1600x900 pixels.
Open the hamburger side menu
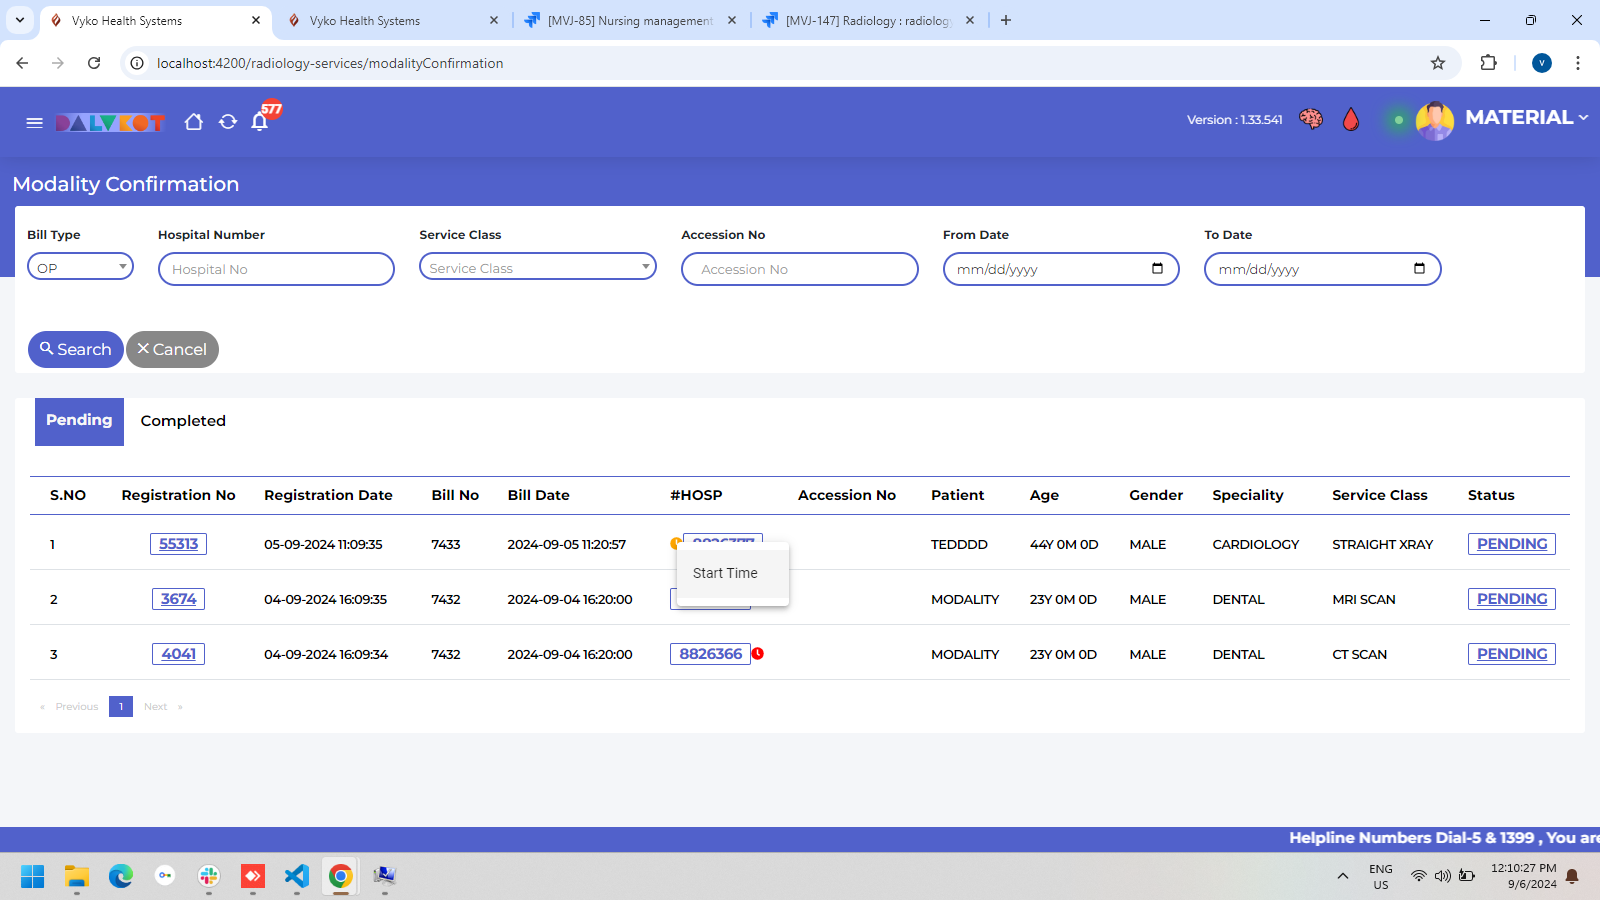click(34, 122)
